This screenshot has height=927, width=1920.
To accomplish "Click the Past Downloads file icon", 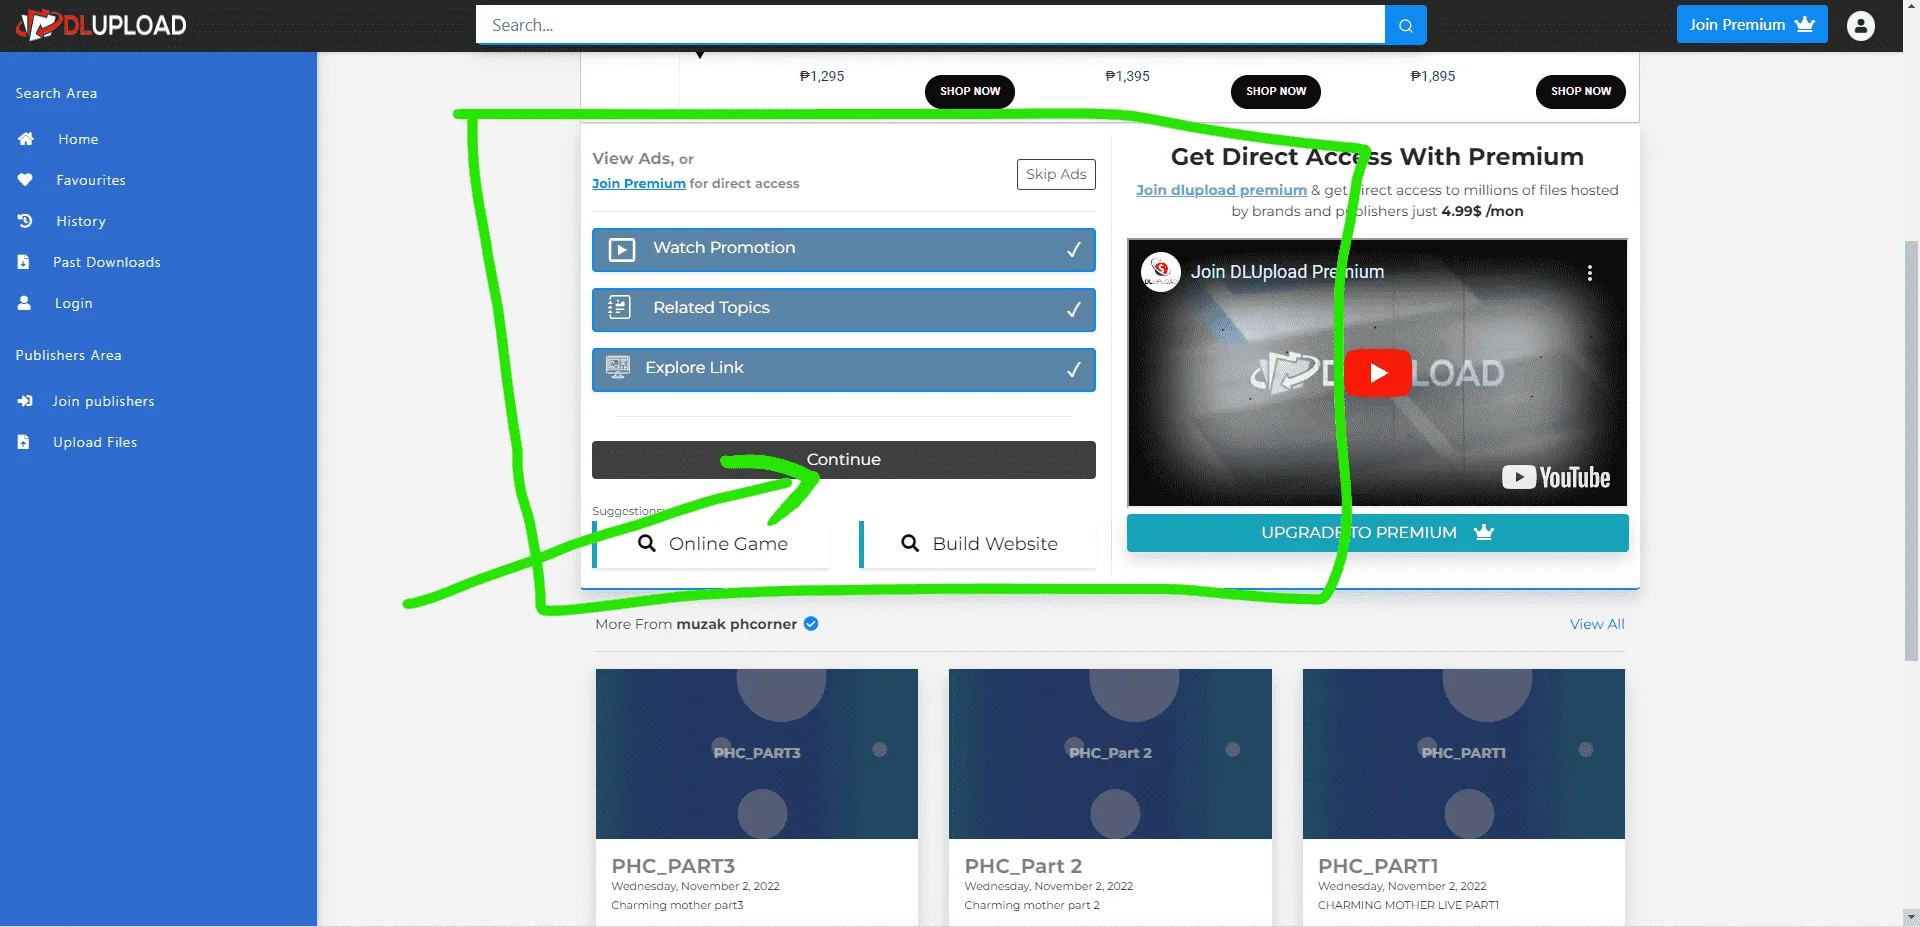I will 23,262.
